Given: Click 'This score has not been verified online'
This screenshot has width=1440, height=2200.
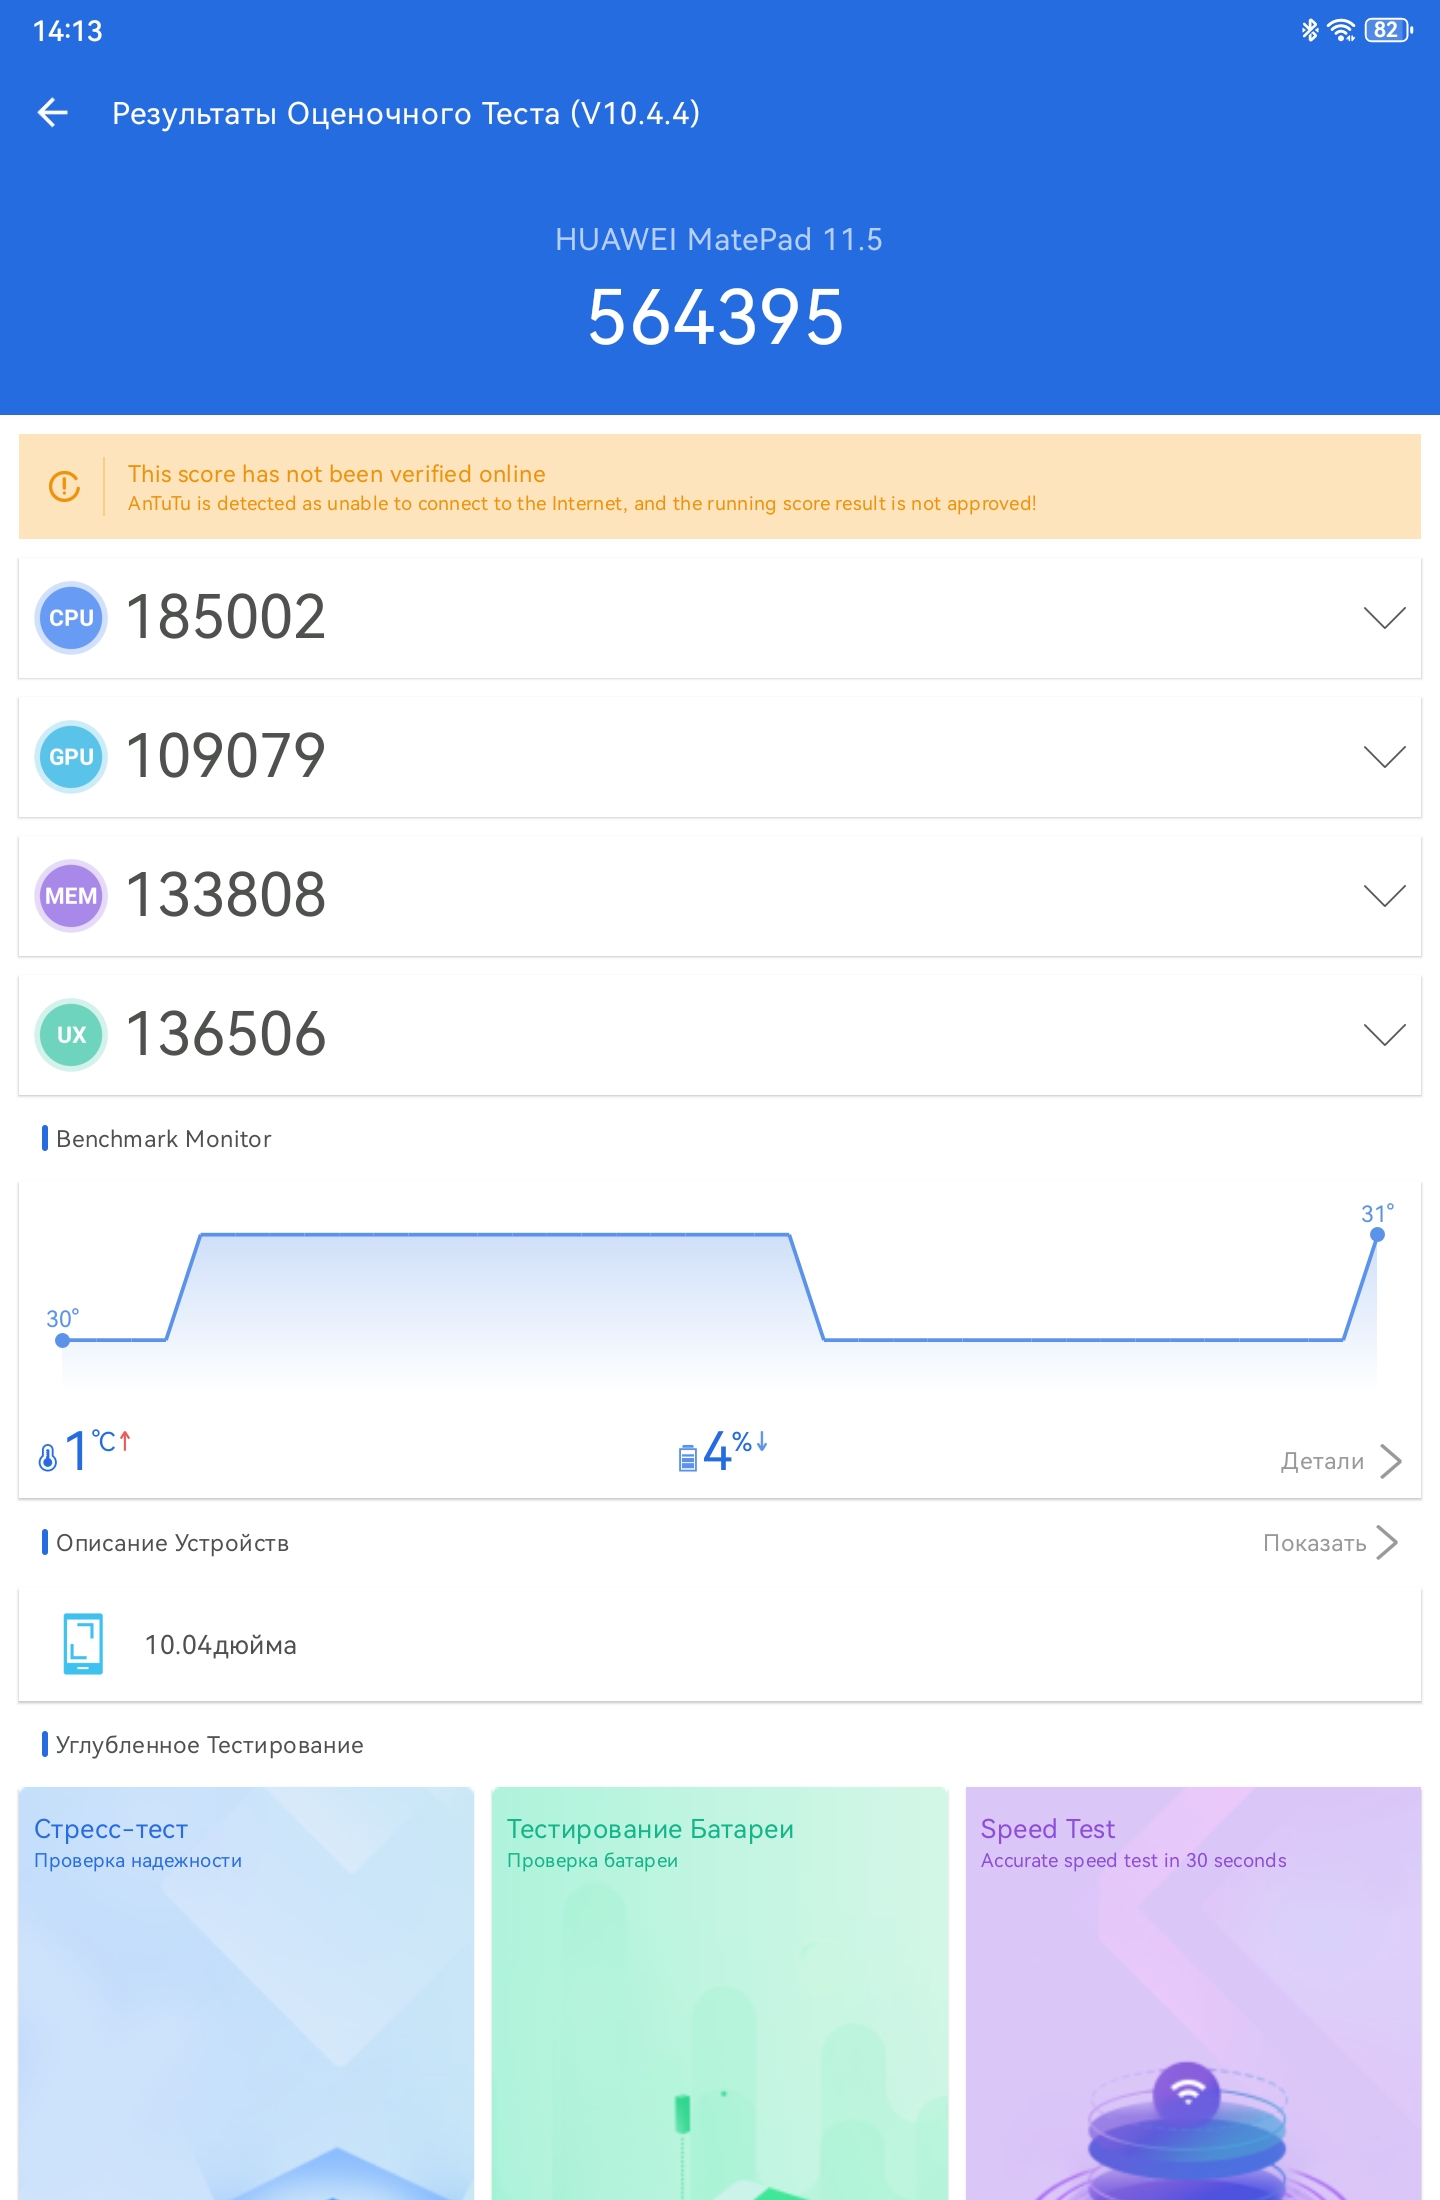Looking at the screenshot, I should 337,473.
